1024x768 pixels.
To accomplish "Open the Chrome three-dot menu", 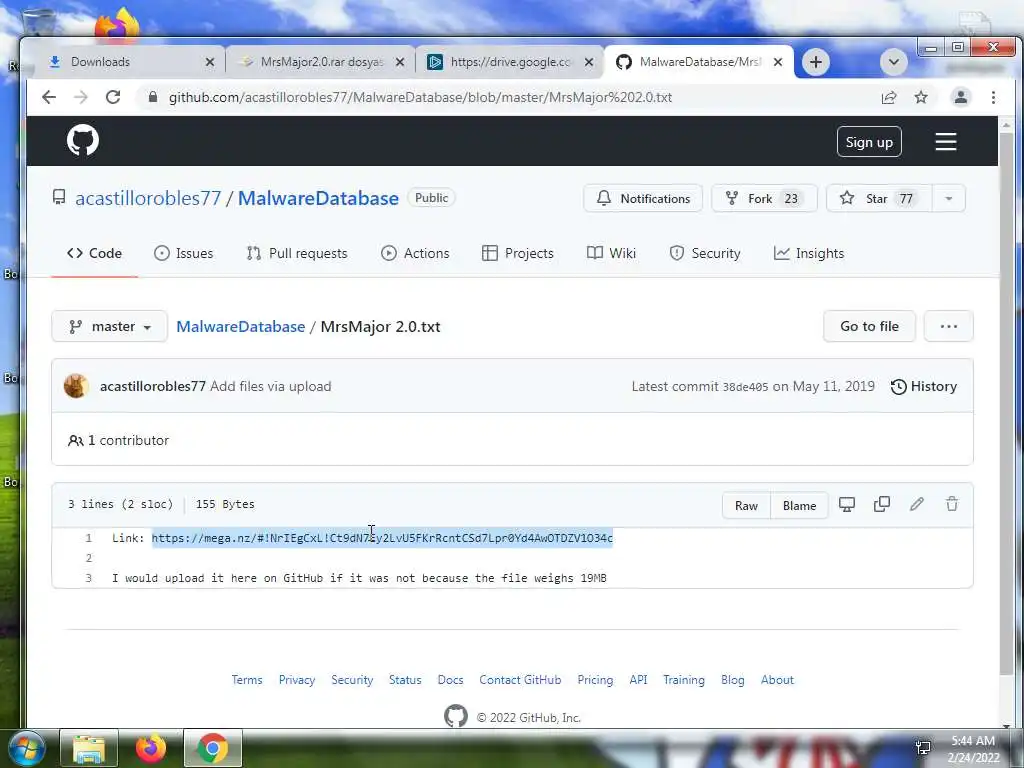I will pyautogui.click(x=993, y=97).
